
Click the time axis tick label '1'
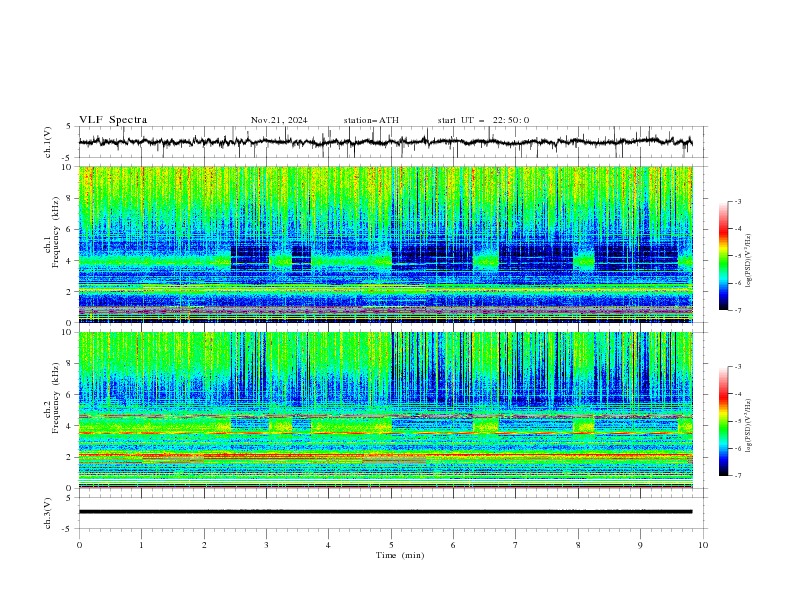pyautogui.click(x=141, y=545)
